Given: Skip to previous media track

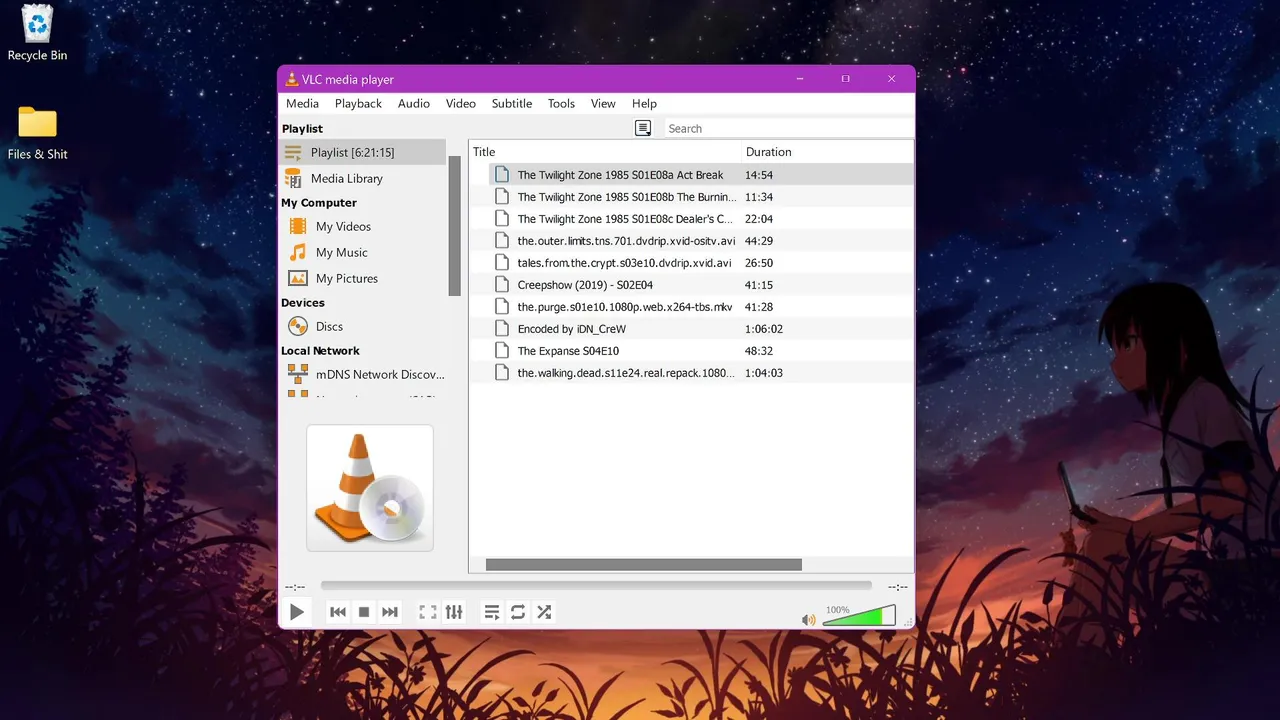Looking at the screenshot, I should (x=338, y=612).
